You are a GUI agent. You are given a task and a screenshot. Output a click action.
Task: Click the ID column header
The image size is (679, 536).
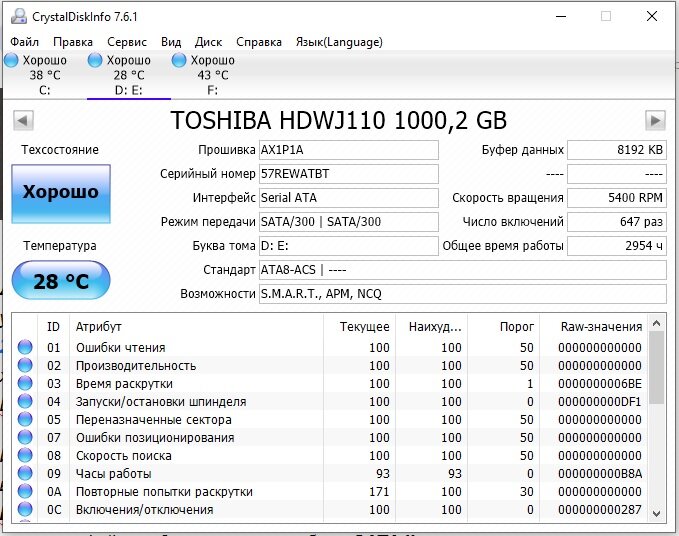(x=54, y=326)
